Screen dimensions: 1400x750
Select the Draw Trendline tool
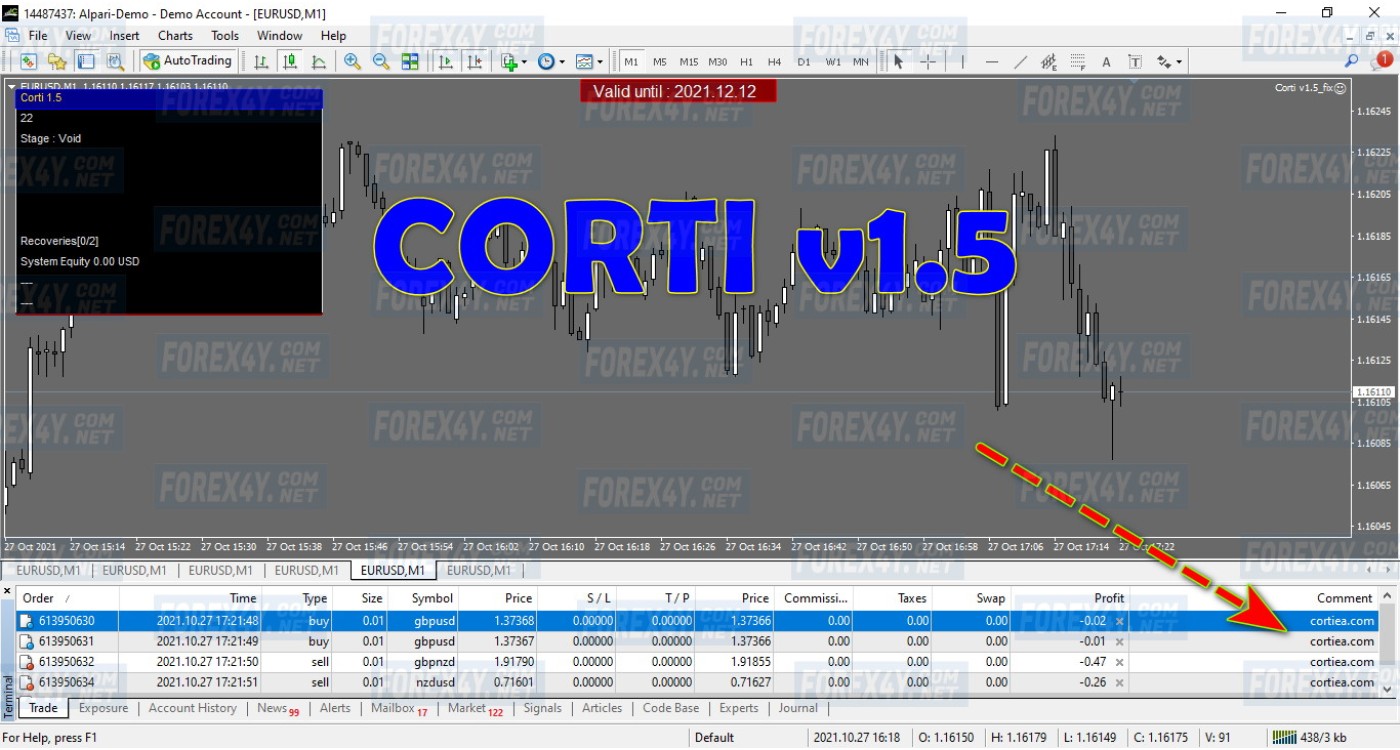click(1020, 62)
